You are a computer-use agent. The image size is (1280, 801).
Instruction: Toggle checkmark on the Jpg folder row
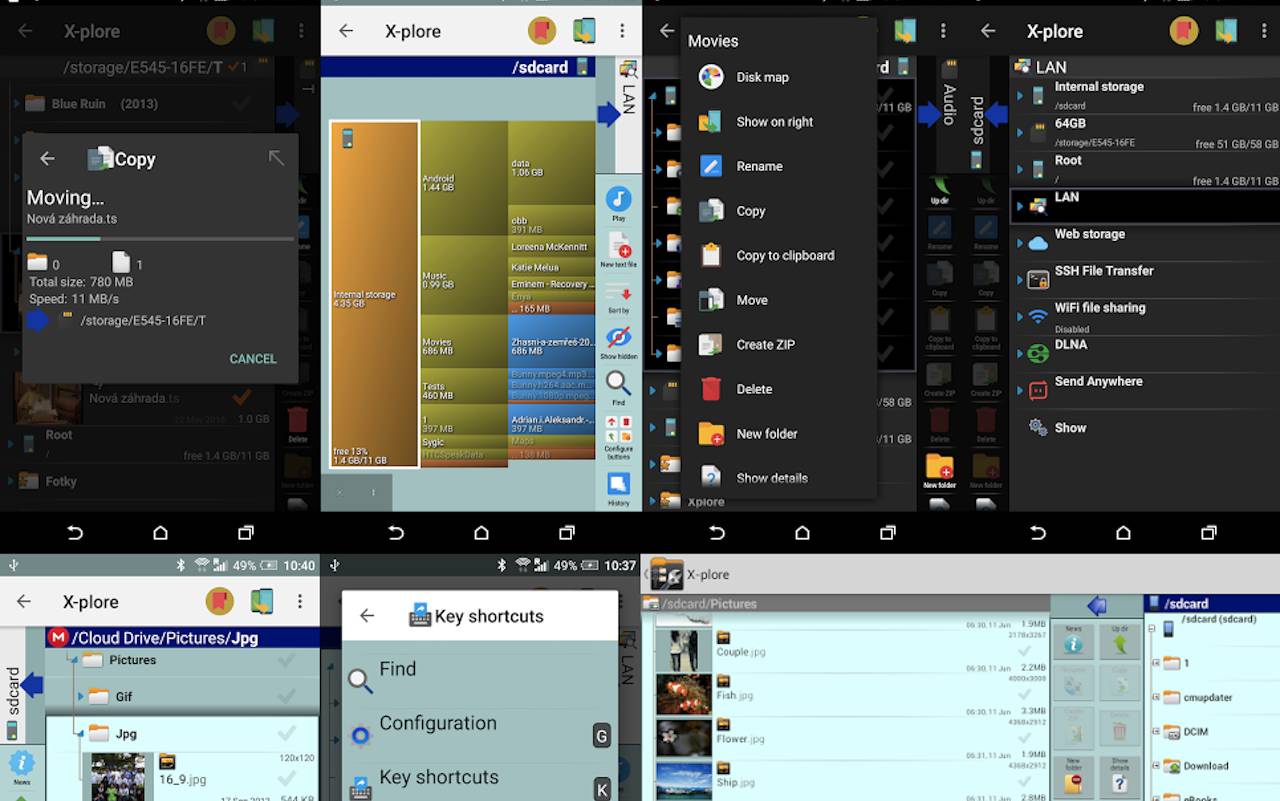coord(286,733)
